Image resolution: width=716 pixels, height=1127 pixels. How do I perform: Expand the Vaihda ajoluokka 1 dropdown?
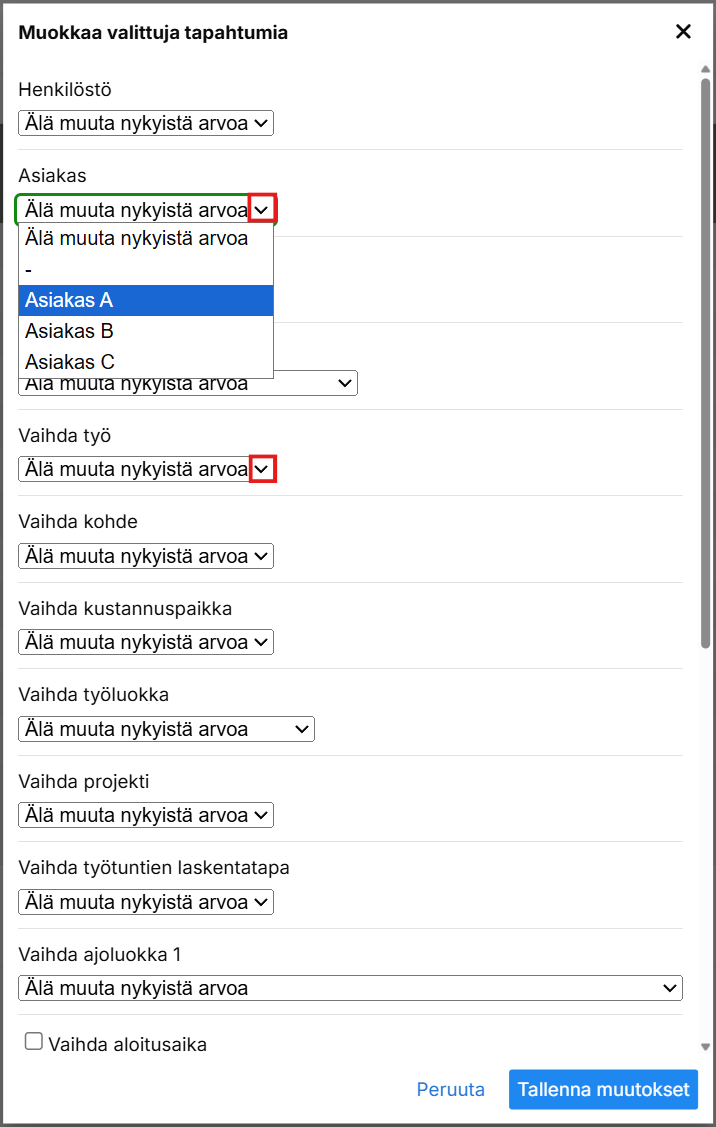[350, 988]
